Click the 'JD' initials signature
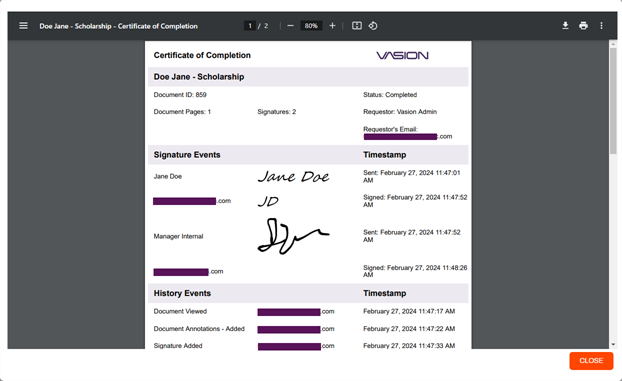The height and width of the screenshot is (381, 622). coord(268,202)
